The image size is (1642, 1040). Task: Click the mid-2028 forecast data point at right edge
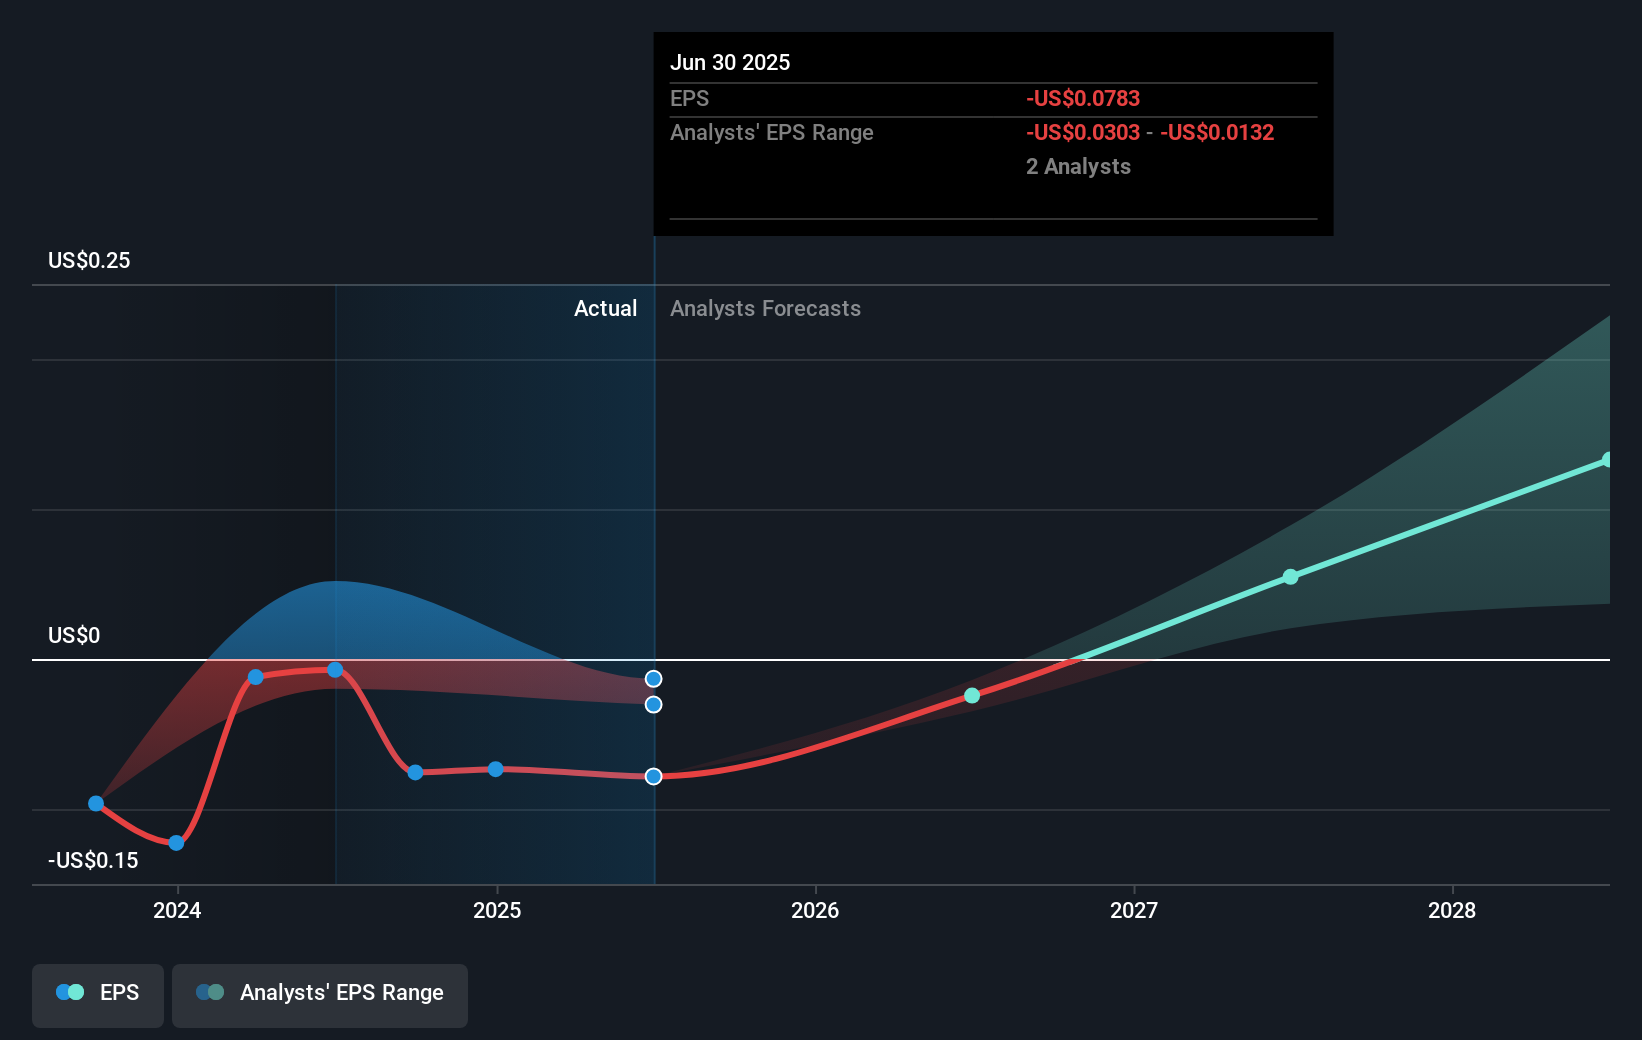[x=1607, y=460]
